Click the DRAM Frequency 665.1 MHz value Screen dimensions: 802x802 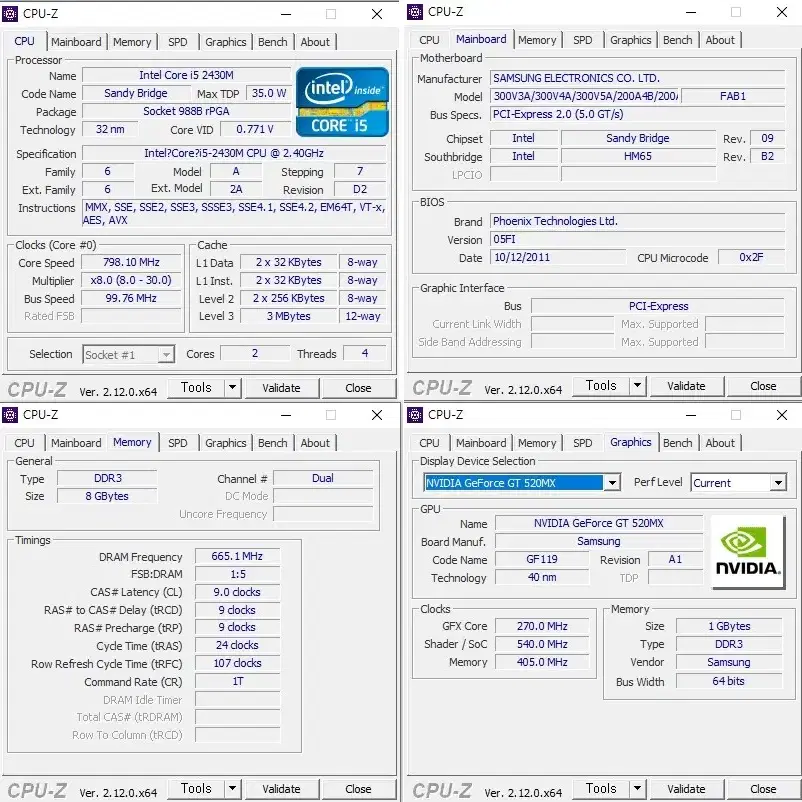click(x=237, y=556)
